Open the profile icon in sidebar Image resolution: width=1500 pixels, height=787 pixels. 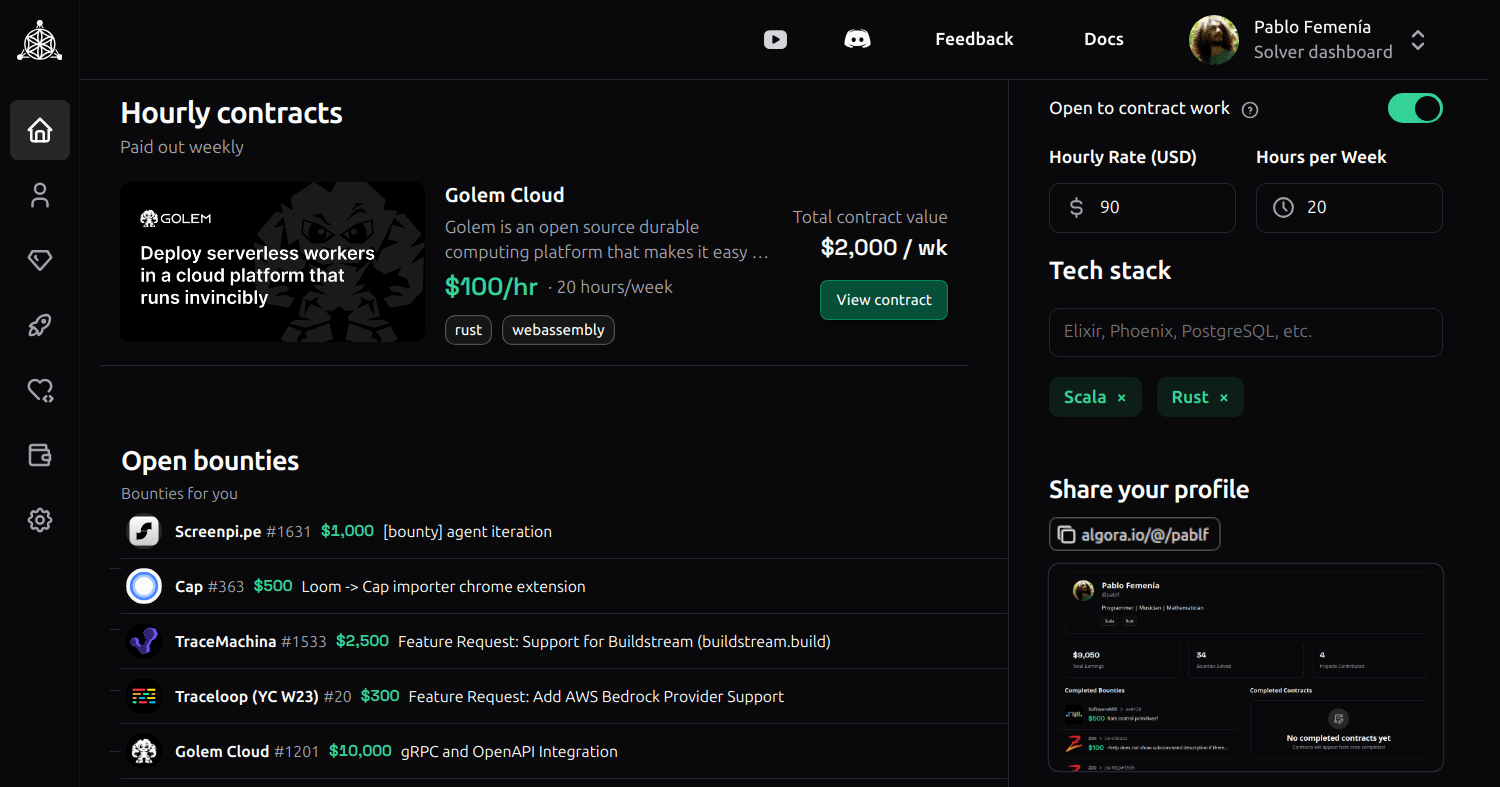point(40,195)
